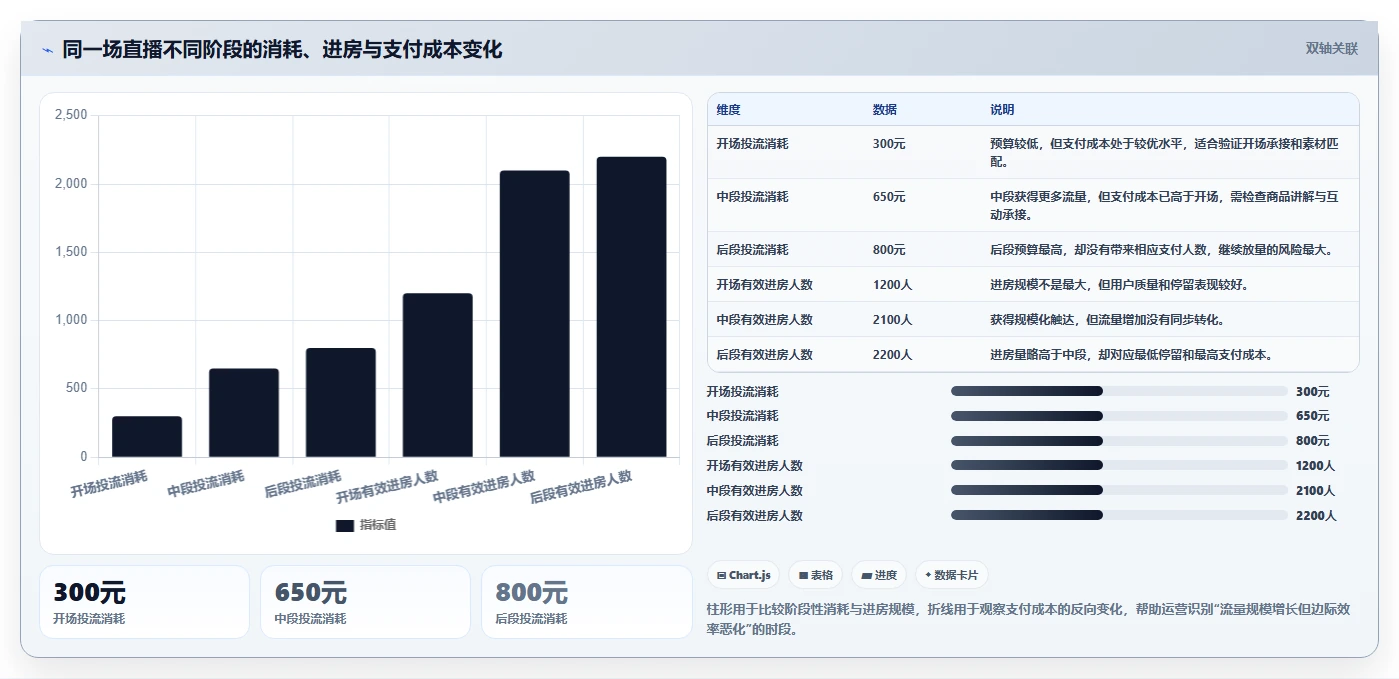Click the 后段投流消耗 bar in the chart
The image size is (1399, 679).
click(x=341, y=403)
